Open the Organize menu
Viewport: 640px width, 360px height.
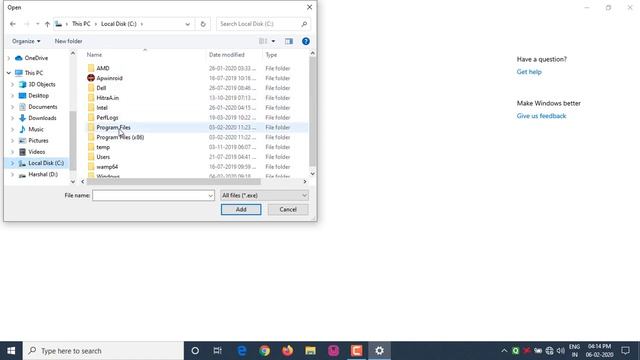[26, 41]
